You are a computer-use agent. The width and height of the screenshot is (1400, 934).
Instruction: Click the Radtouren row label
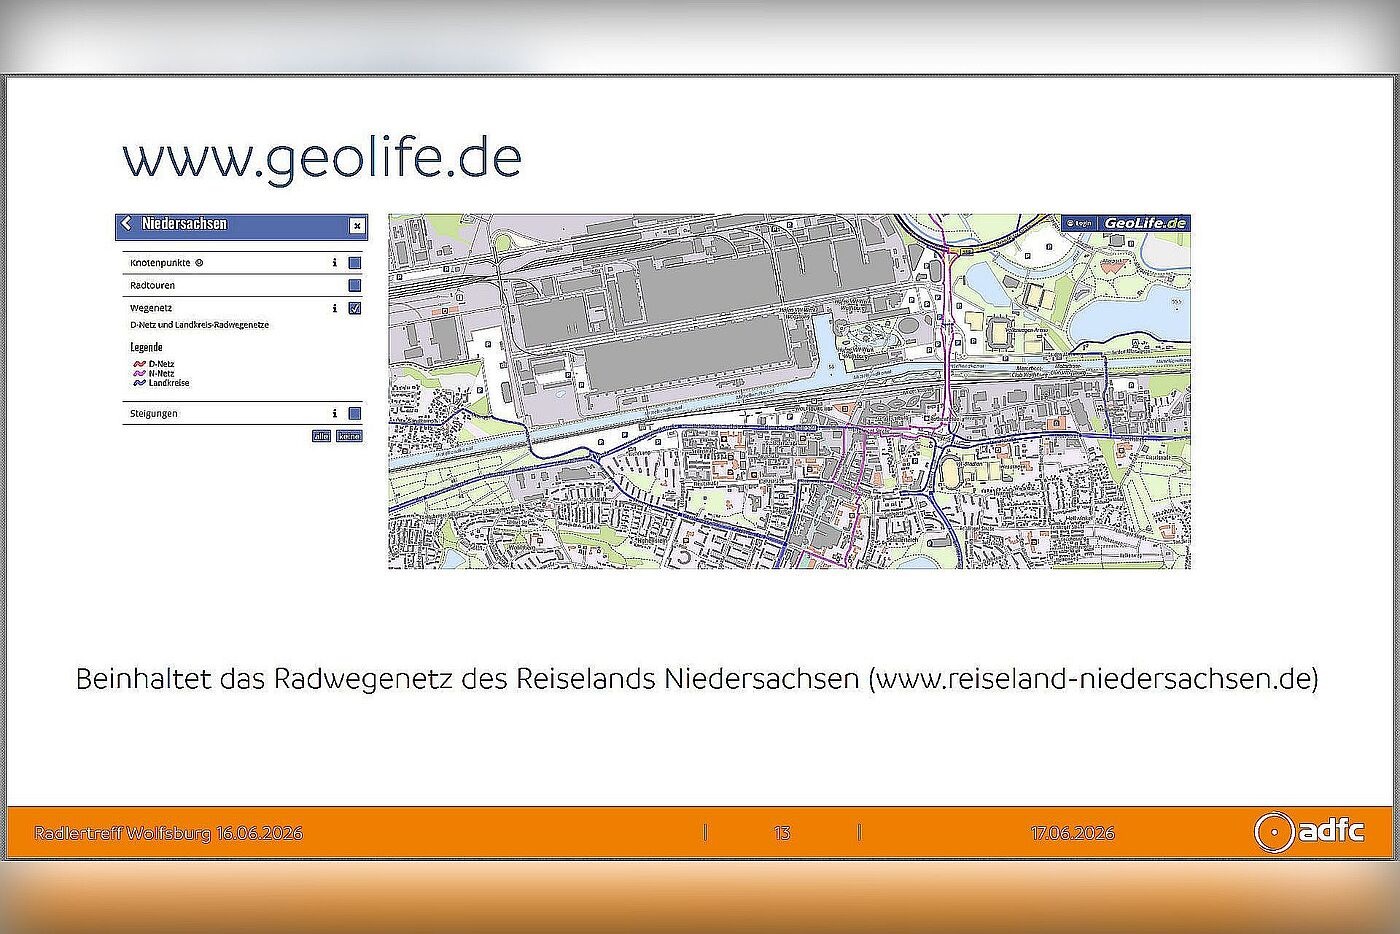tap(152, 285)
